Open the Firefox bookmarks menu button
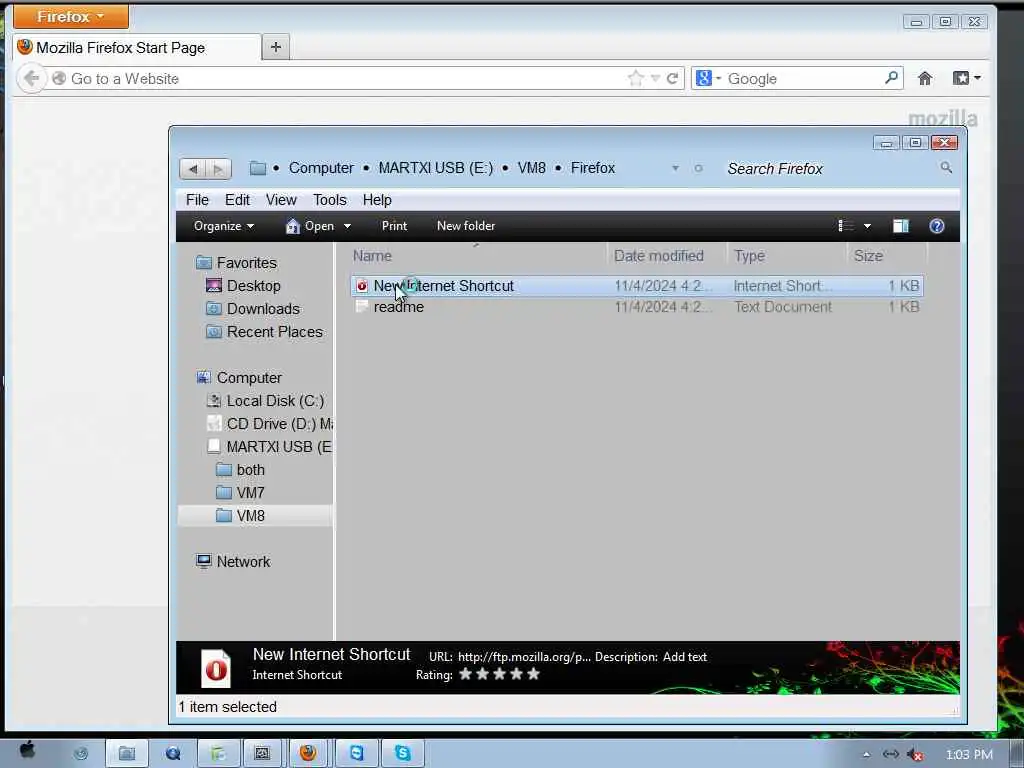Image resolution: width=1024 pixels, height=768 pixels. [967, 78]
